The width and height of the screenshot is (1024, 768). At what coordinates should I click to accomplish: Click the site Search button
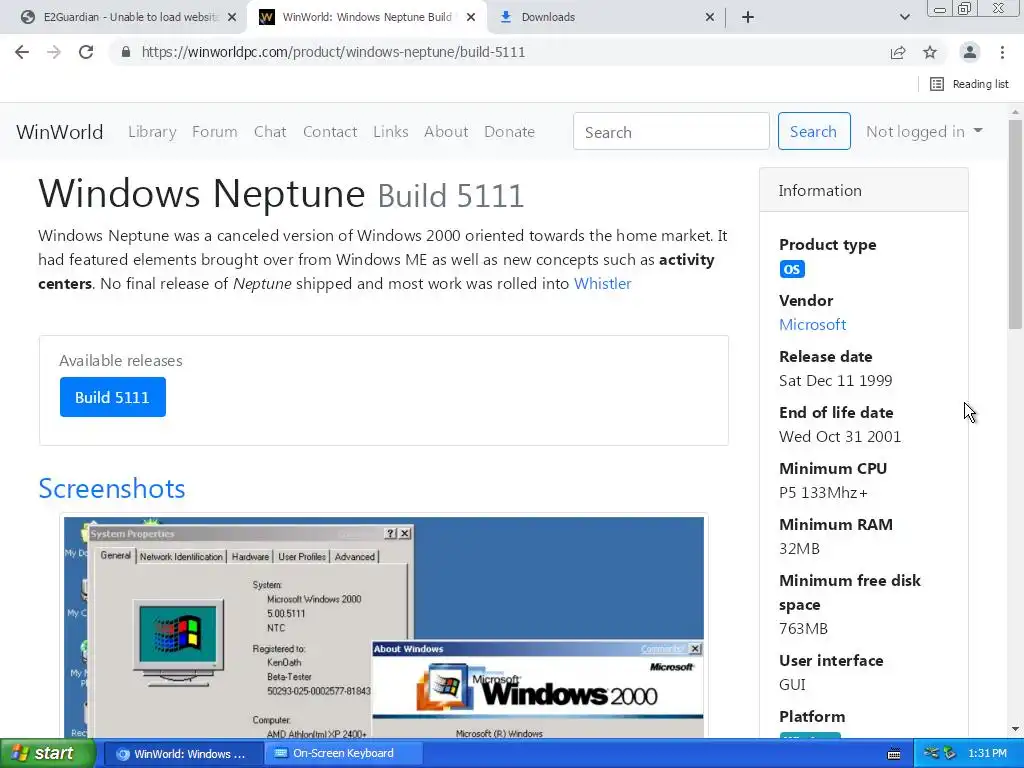pyautogui.click(x=814, y=131)
